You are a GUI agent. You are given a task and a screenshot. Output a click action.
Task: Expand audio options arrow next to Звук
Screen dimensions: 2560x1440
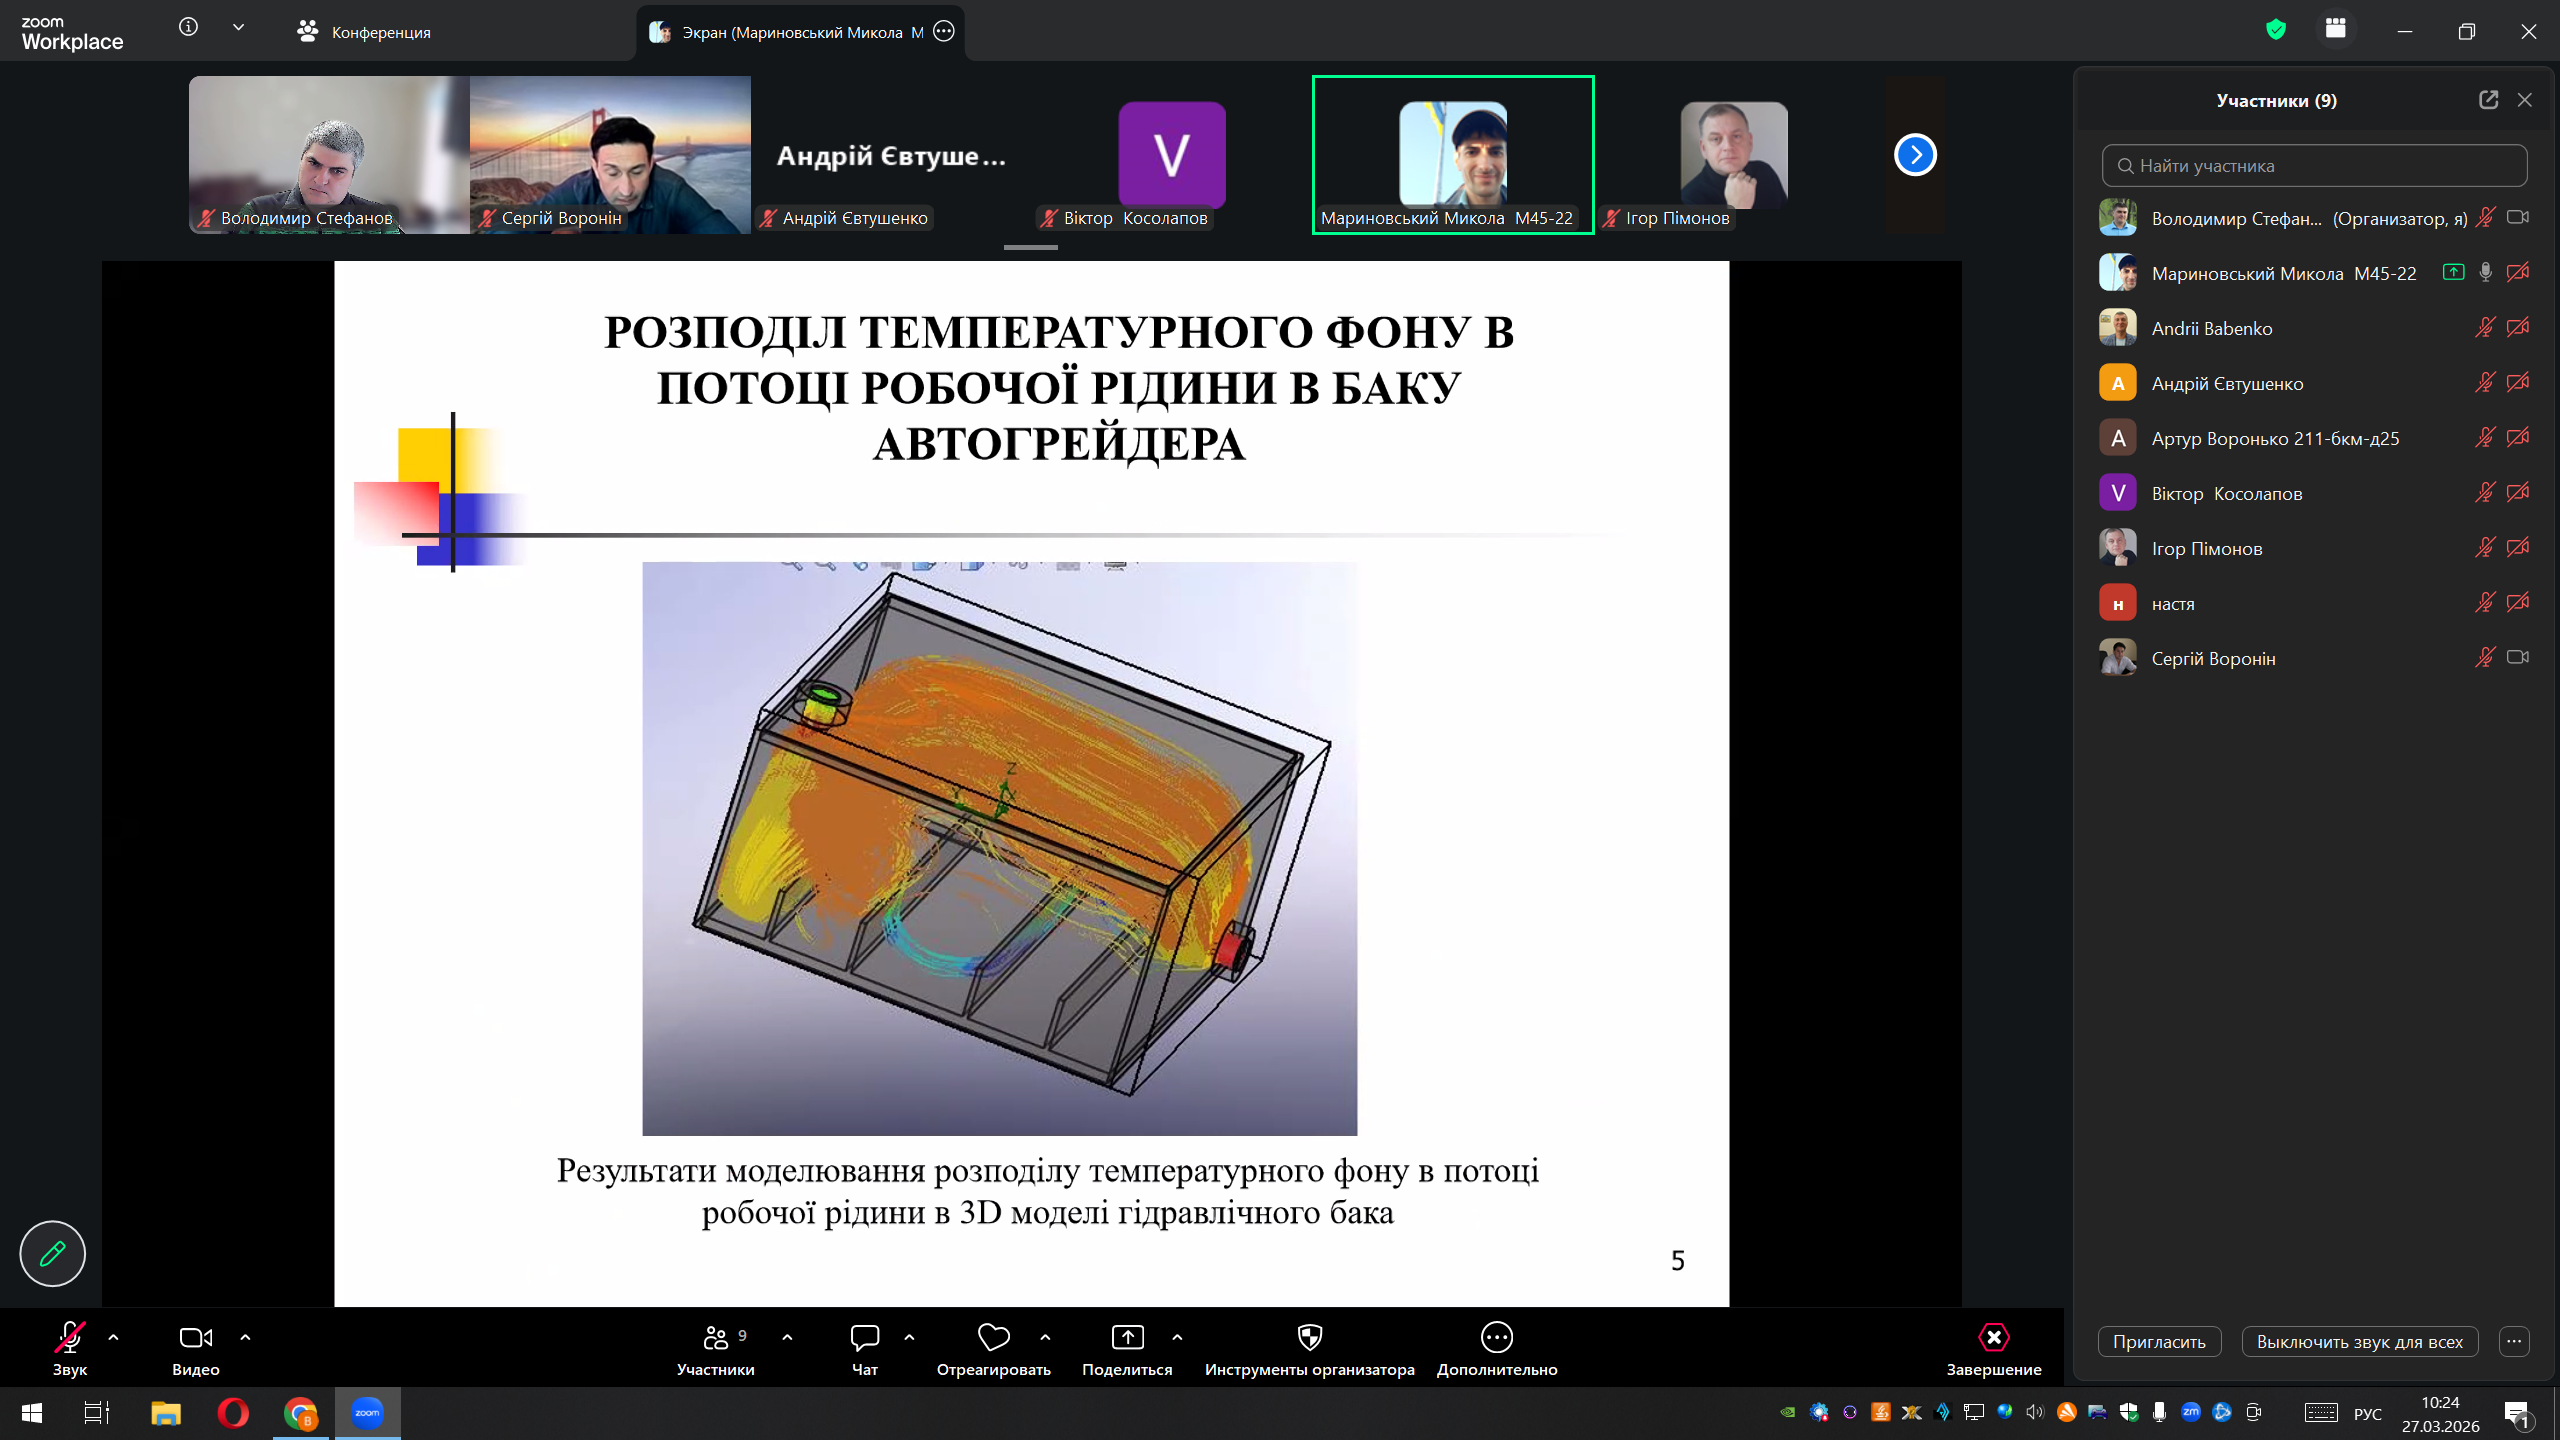[113, 1337]
